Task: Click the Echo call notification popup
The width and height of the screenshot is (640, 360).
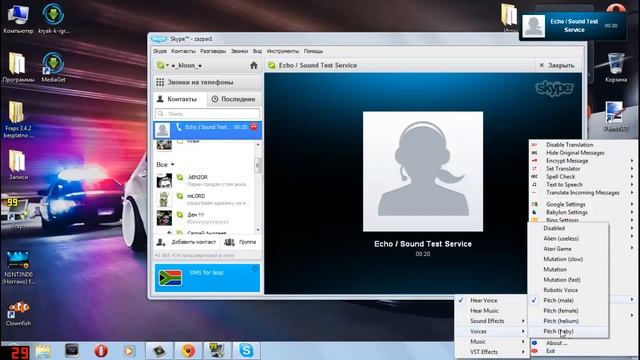Action: pyautogui.click(x=573, y=26)
